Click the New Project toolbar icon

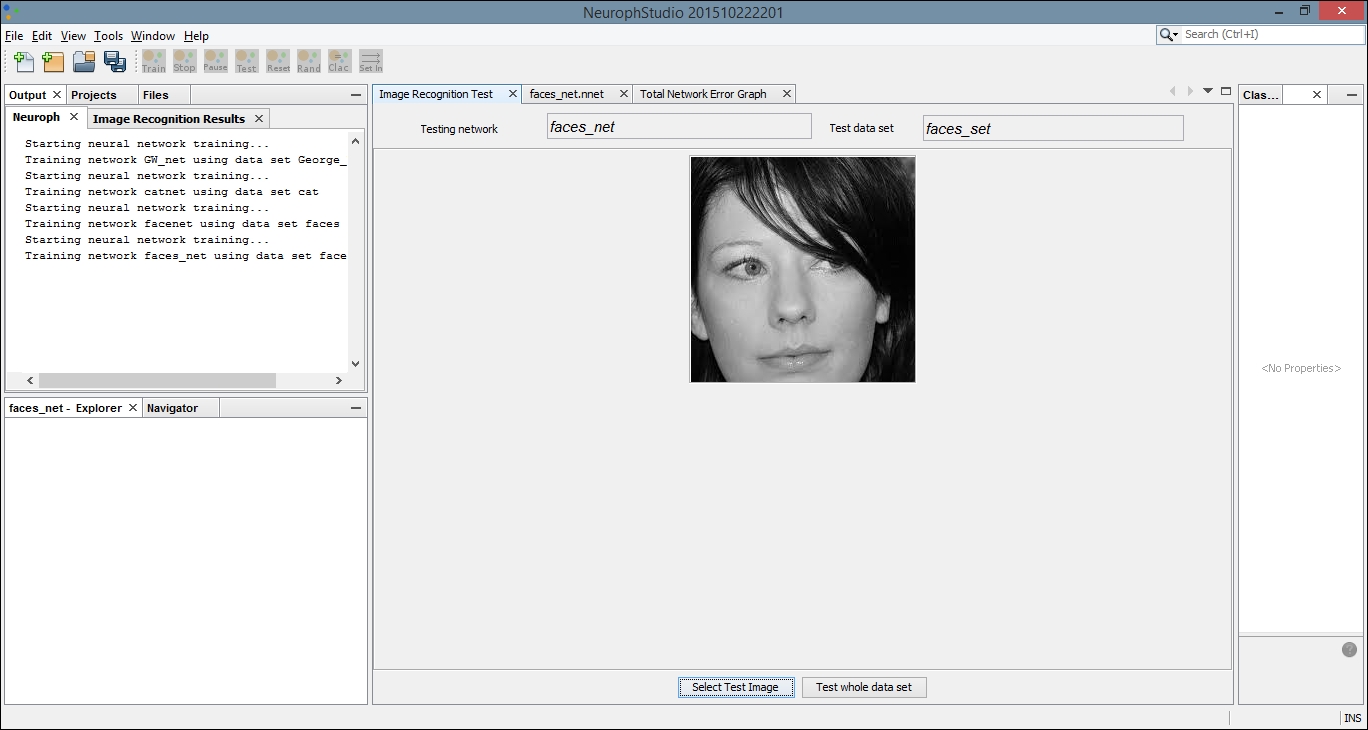click(54, 61)
